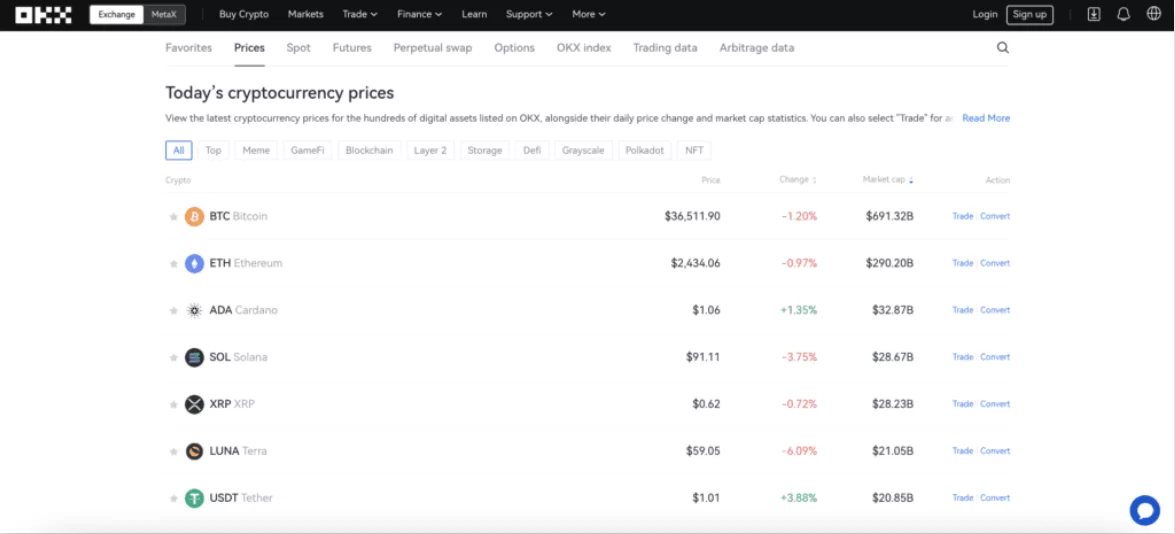Click the Solana coin icon
Screen dimensions: 1175x534
click(x=194, y=357)
